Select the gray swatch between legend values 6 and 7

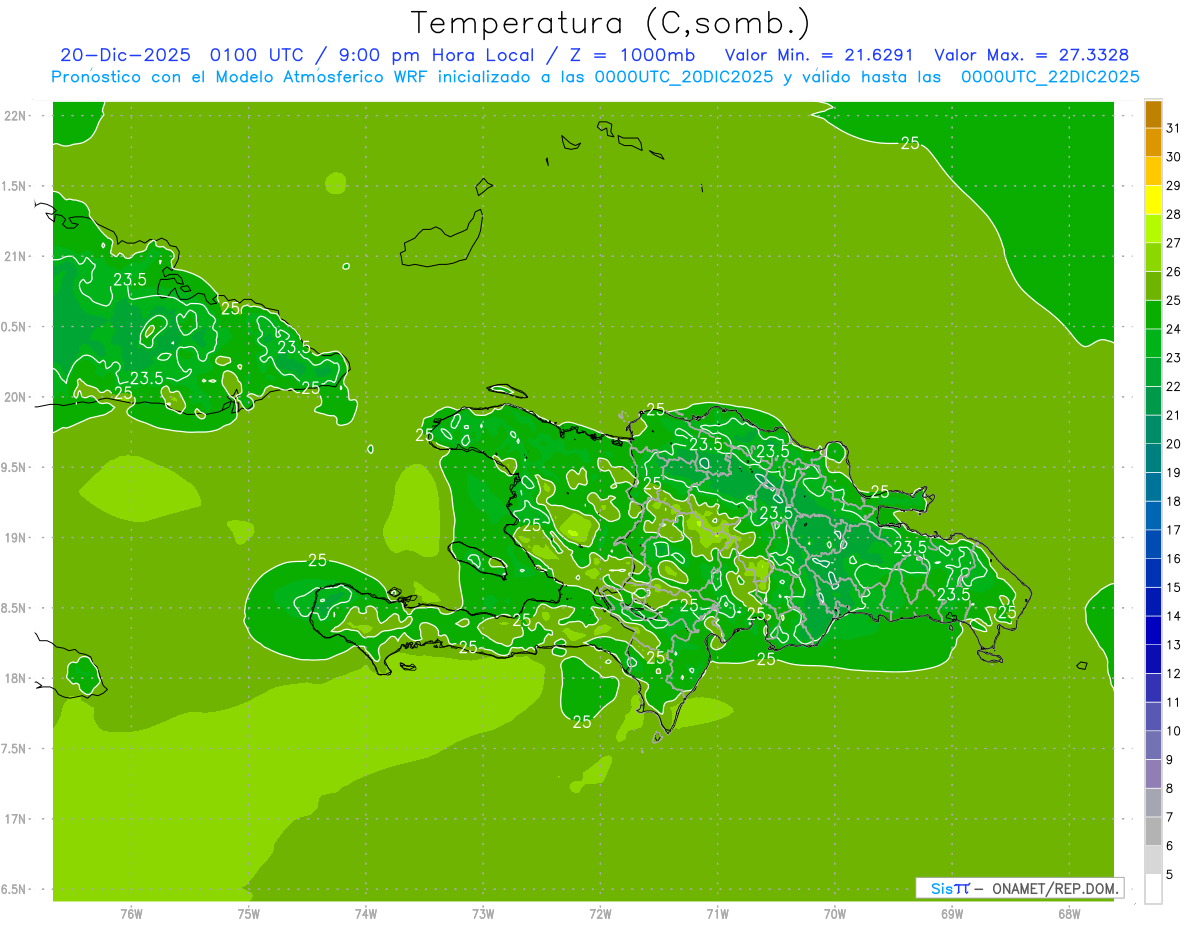click(1153, 831)
